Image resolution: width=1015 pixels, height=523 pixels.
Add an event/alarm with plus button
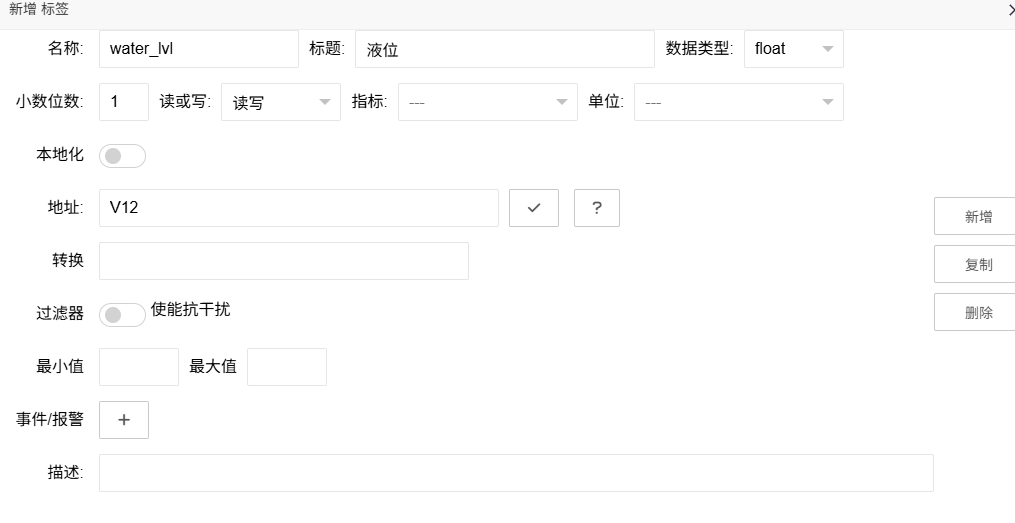pos(124,419)
